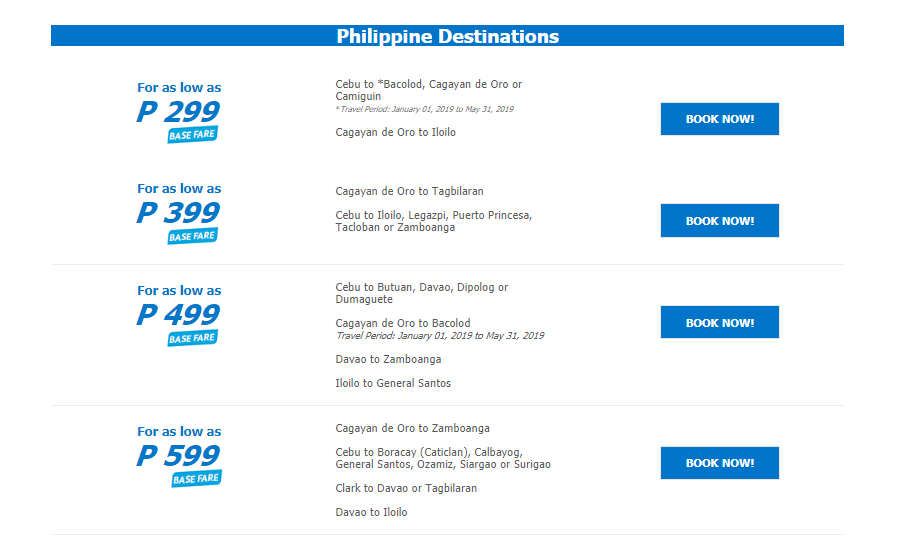
Task: Click the P 599 price graphic
Action: [178, 456]
